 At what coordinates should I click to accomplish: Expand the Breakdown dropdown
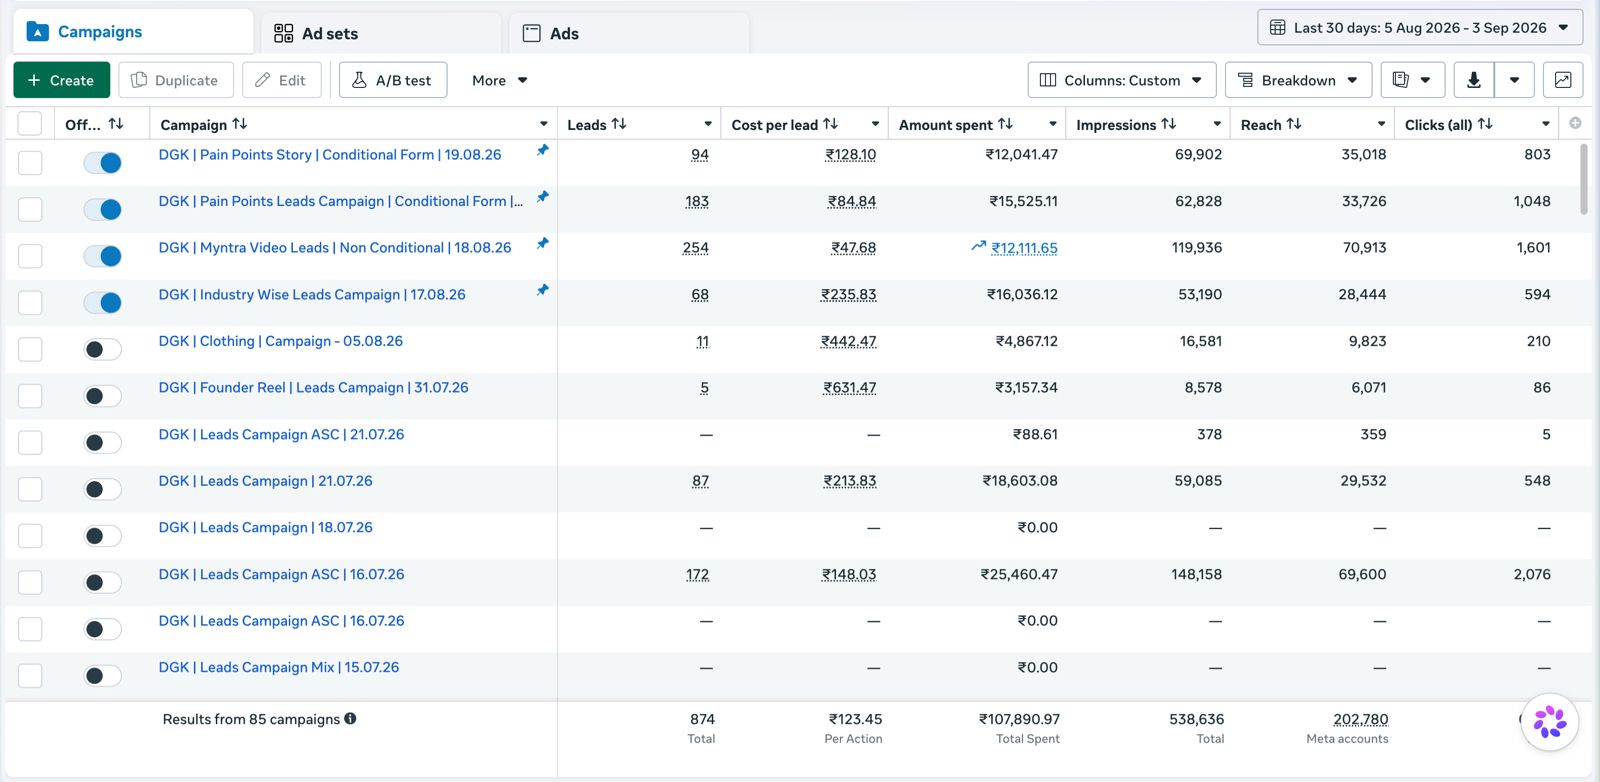(x=1297, y=80)
